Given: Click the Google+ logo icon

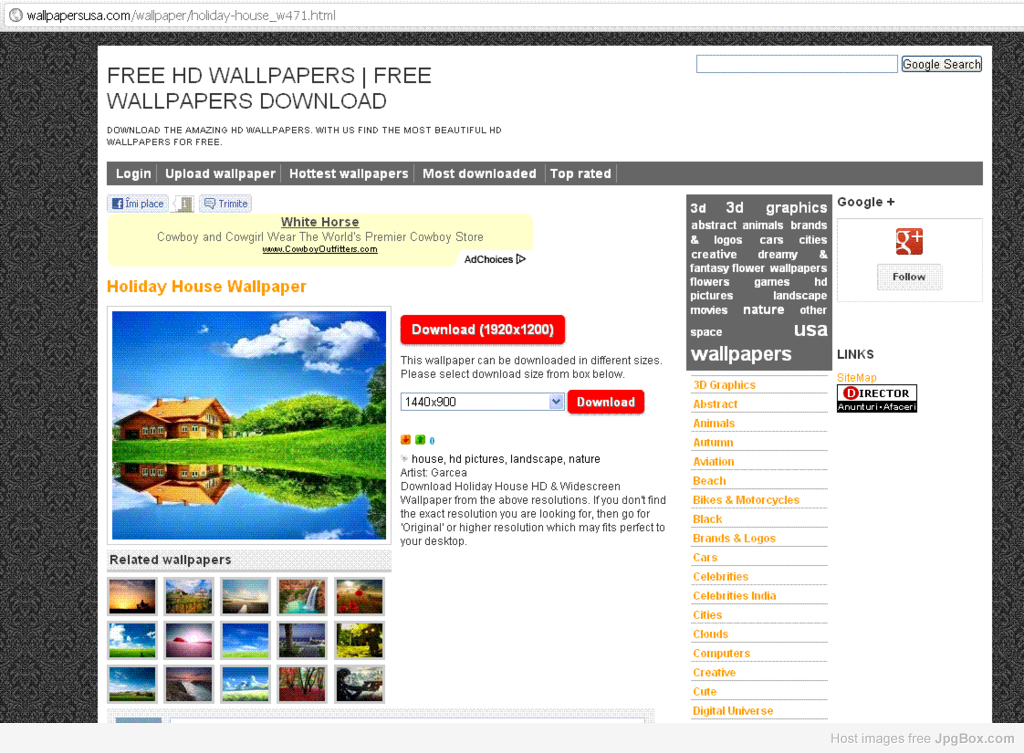Looking at the screenshot, I should point(909,242).
